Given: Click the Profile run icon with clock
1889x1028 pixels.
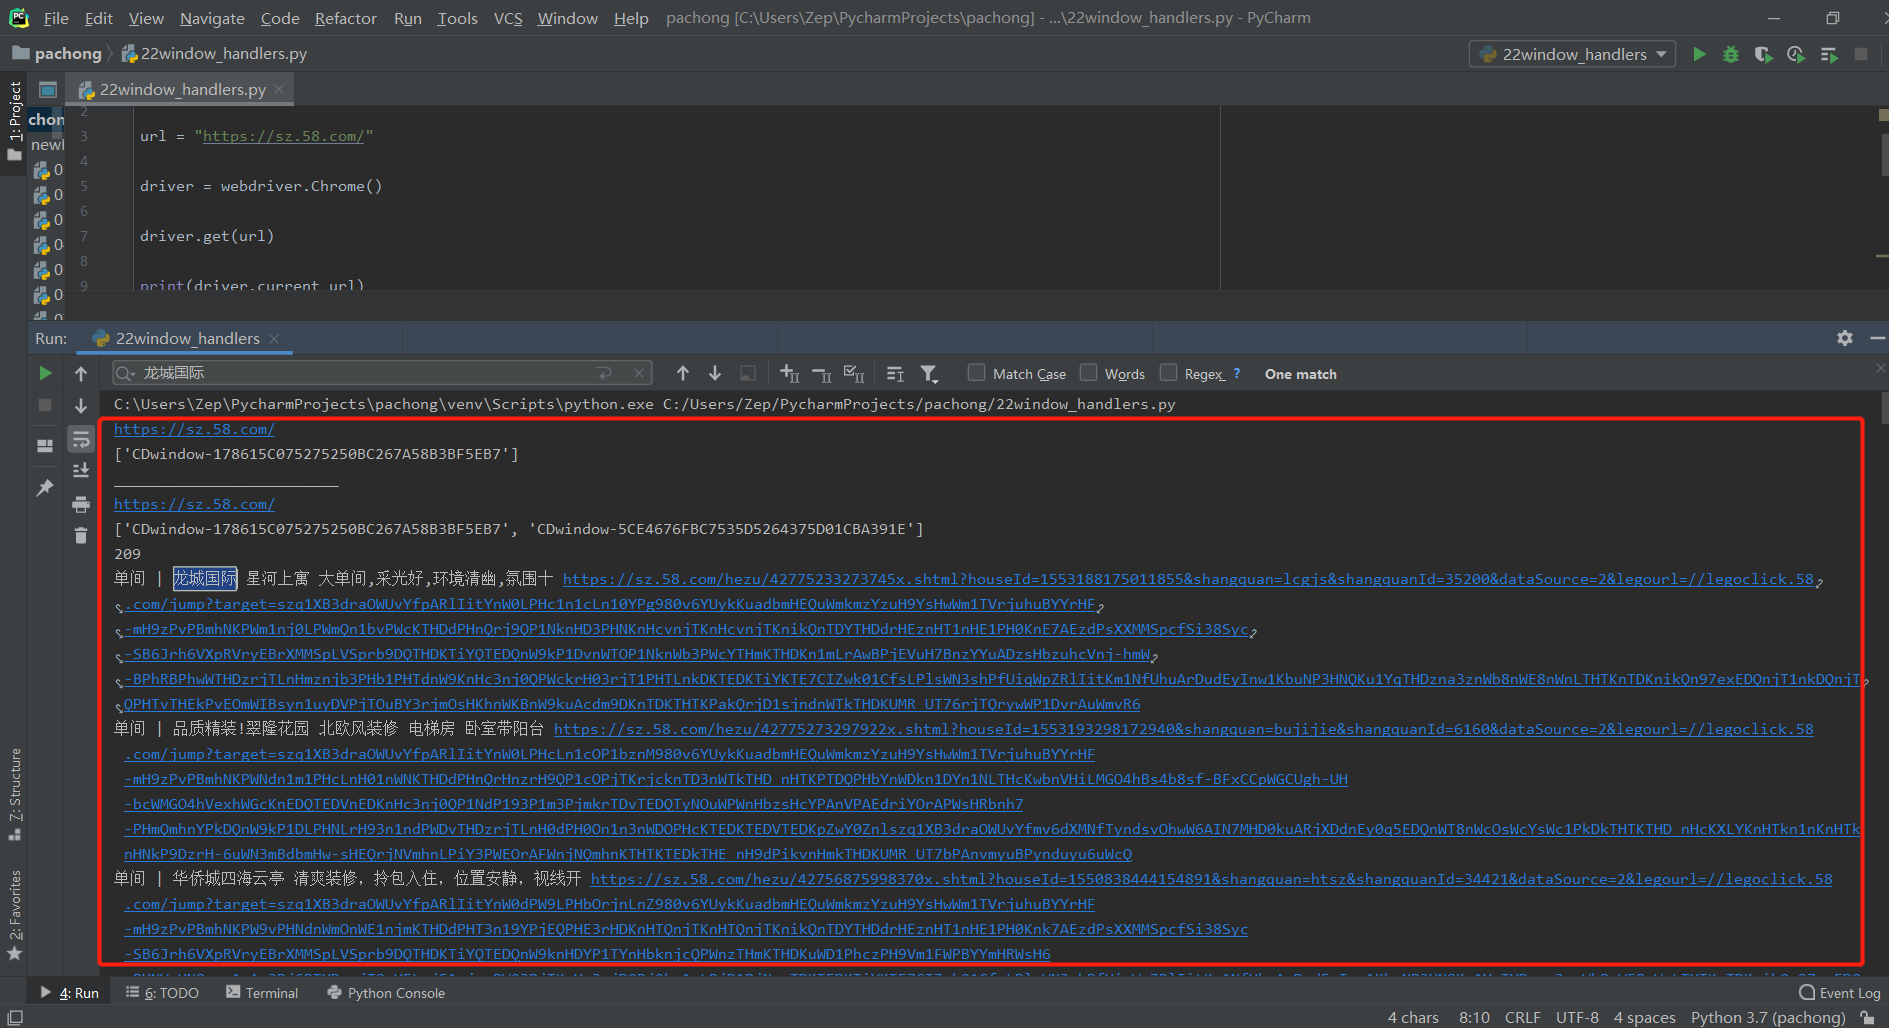Looking at the screenshot, I should pos(1796,54).
